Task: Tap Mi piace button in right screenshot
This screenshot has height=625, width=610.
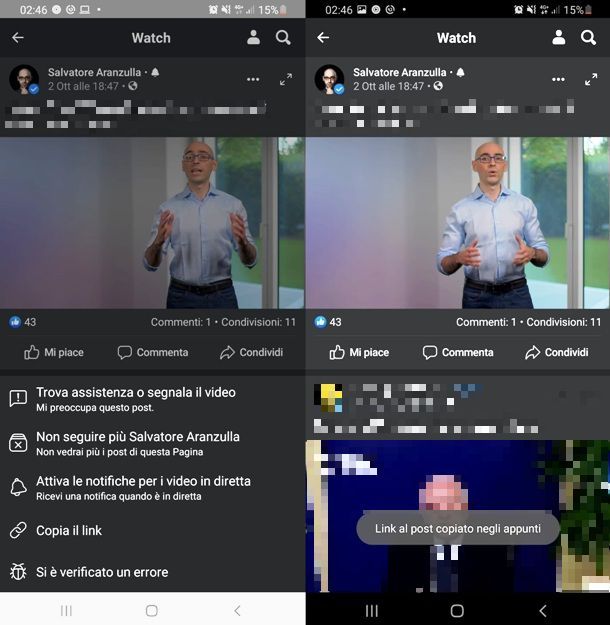Action: coord(359,352)
